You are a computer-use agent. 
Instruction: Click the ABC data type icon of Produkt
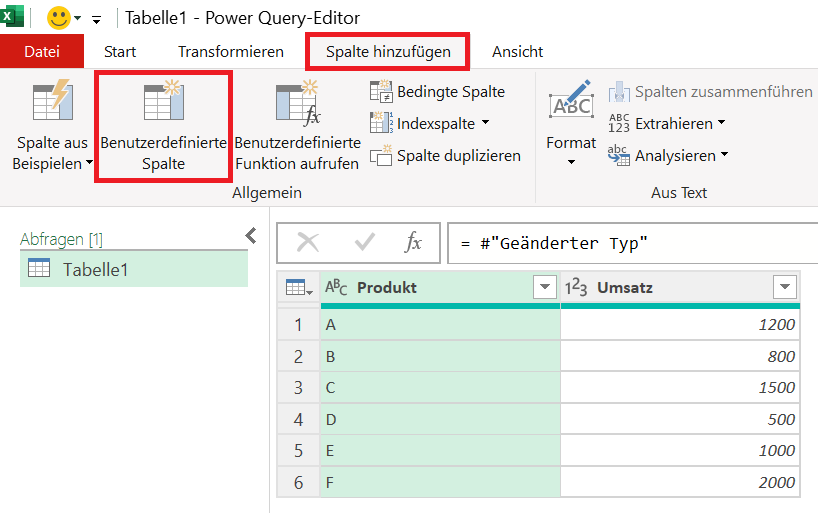pos(336,287)
